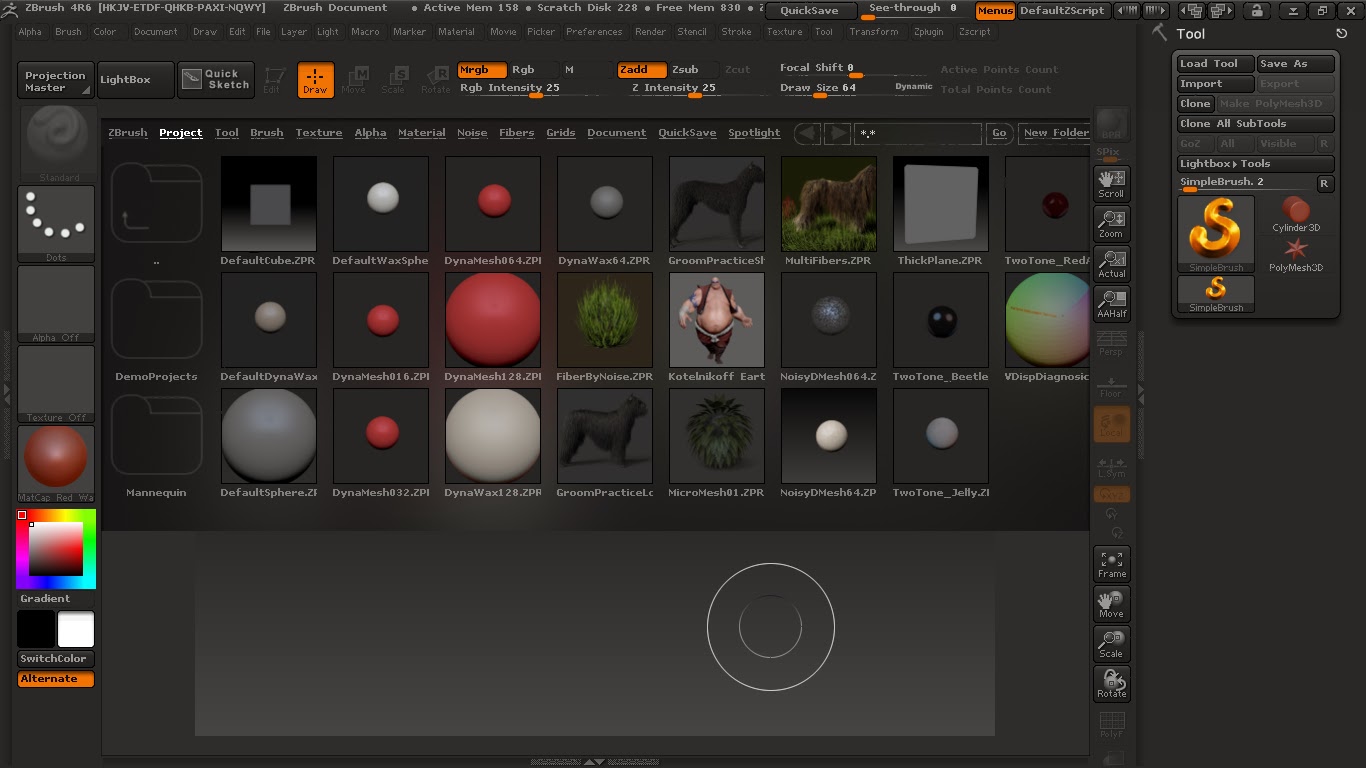The height and width of the screenshot is (768, 1366).
Task: Click the AAHalf icon
Action: 1111,303
